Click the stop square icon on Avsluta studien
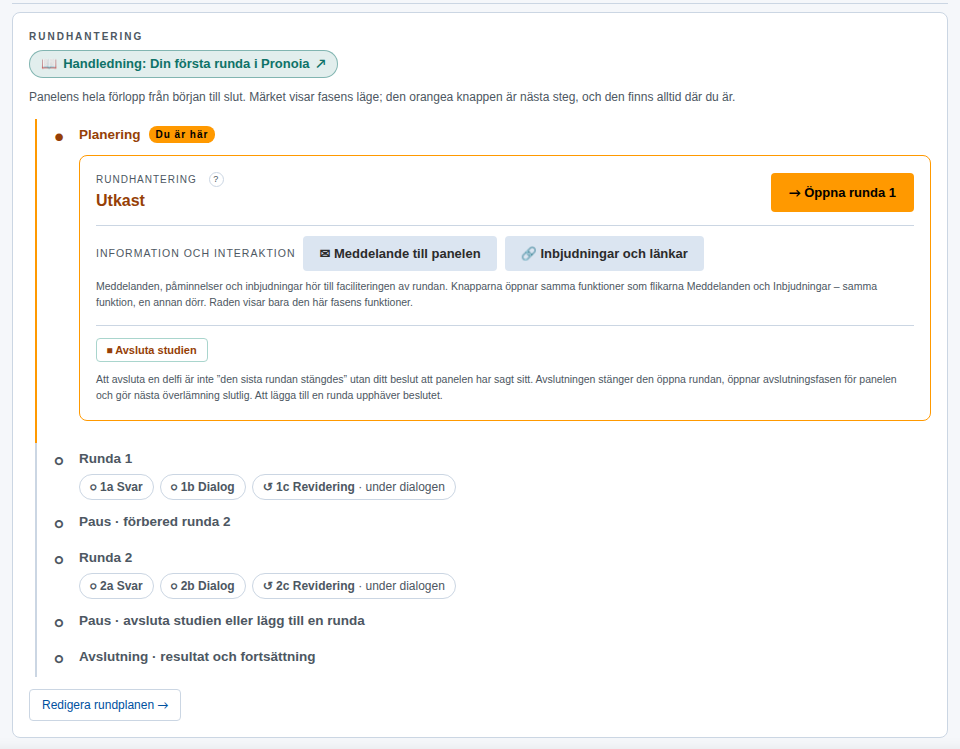 click(x=110, y=350)
